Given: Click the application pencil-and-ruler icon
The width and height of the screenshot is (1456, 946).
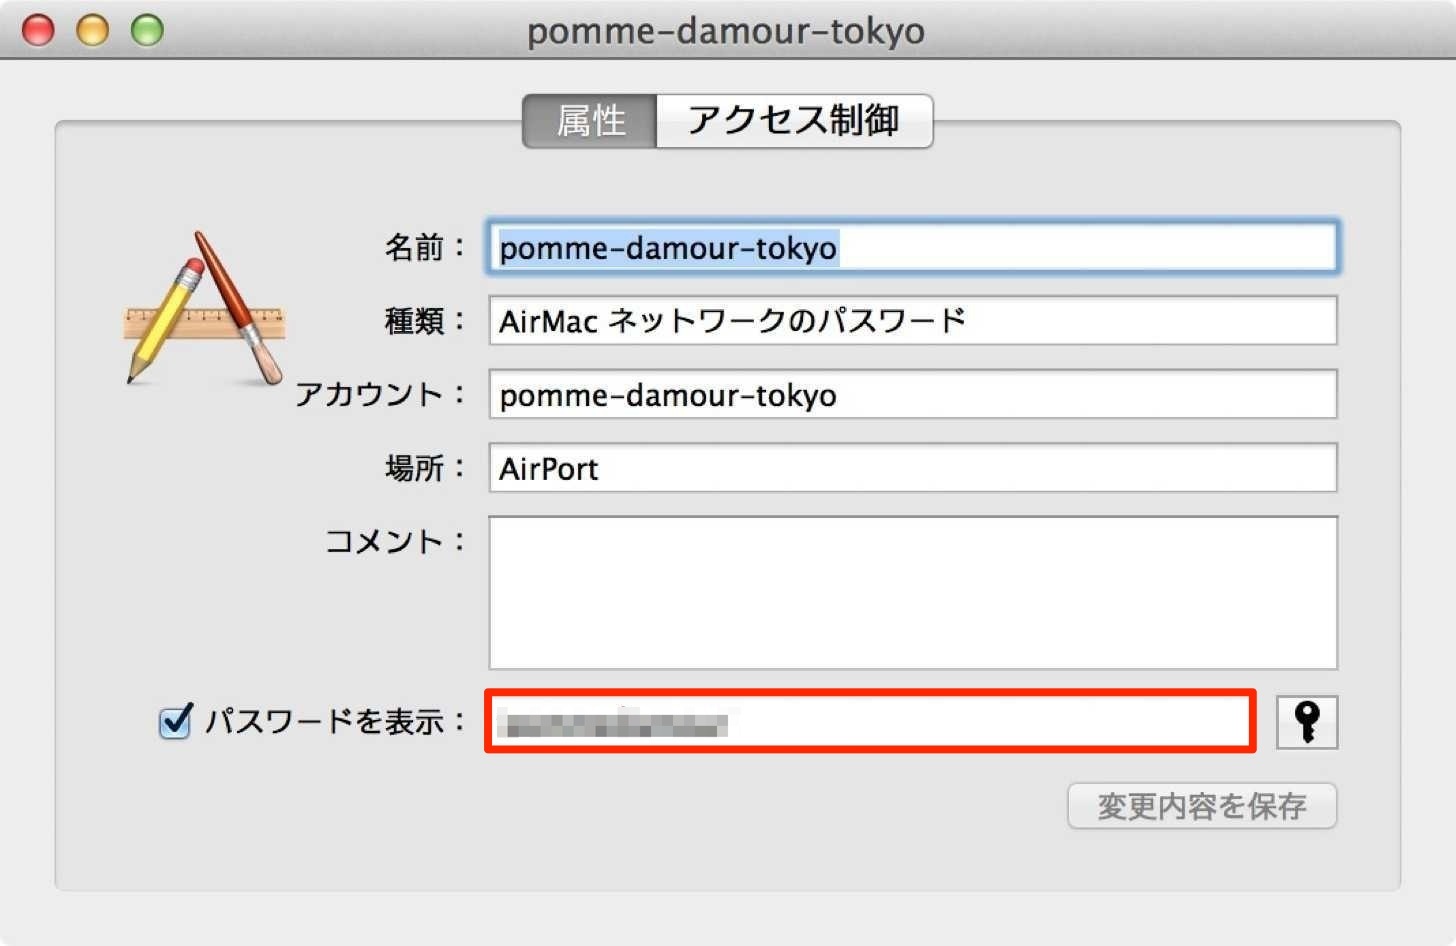Looking at the screenshot, I should 205,308.
